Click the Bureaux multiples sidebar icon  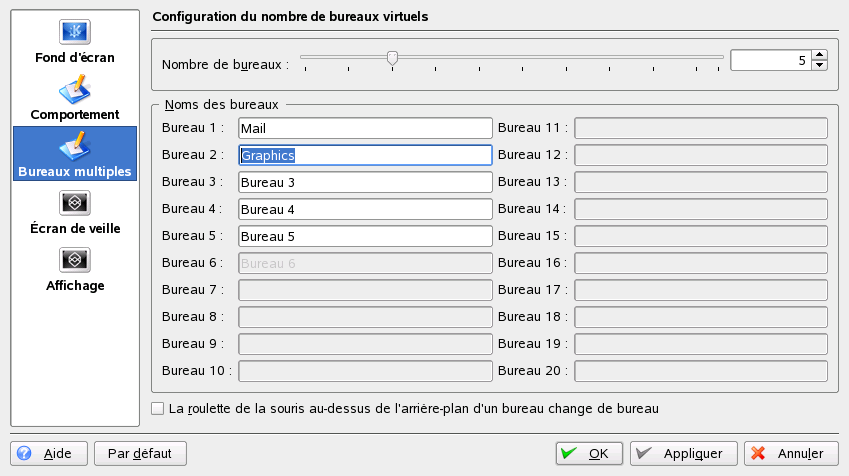click(x=75, y=146)
